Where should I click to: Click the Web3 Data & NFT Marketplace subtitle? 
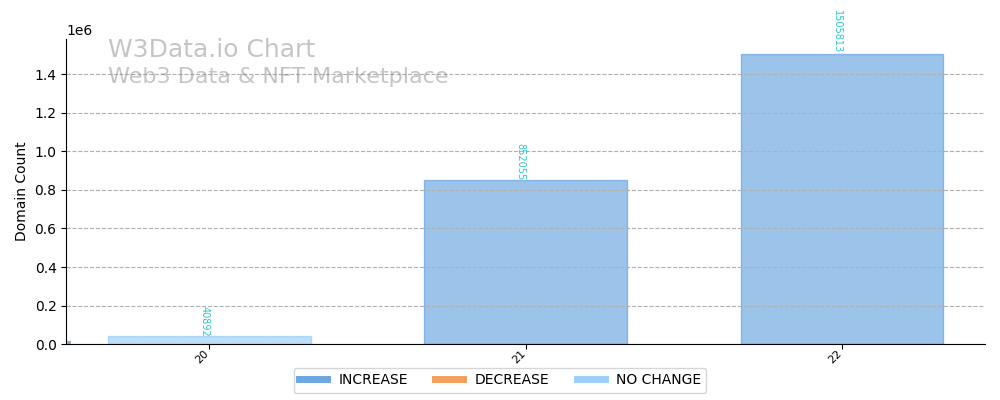[278, 76]
